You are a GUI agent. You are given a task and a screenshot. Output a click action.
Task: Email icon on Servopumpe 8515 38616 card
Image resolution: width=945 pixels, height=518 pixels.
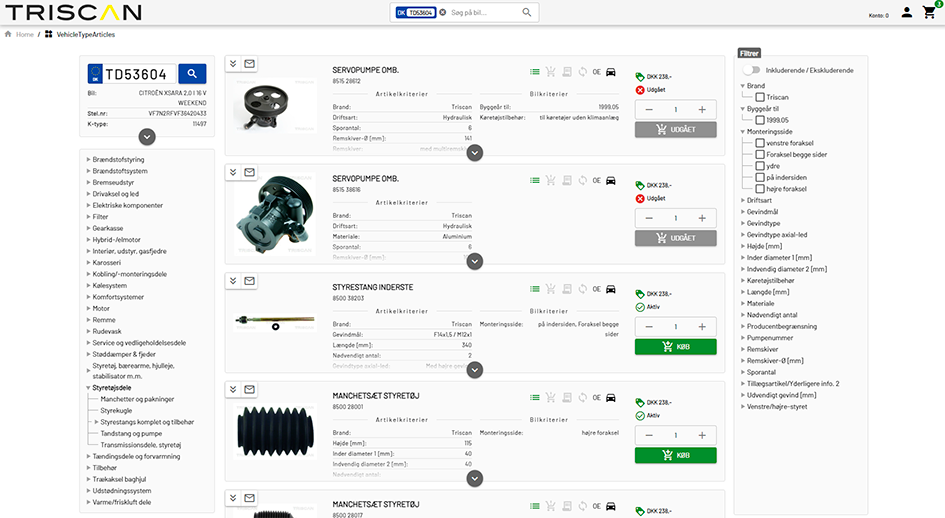[x=250, y=172]
